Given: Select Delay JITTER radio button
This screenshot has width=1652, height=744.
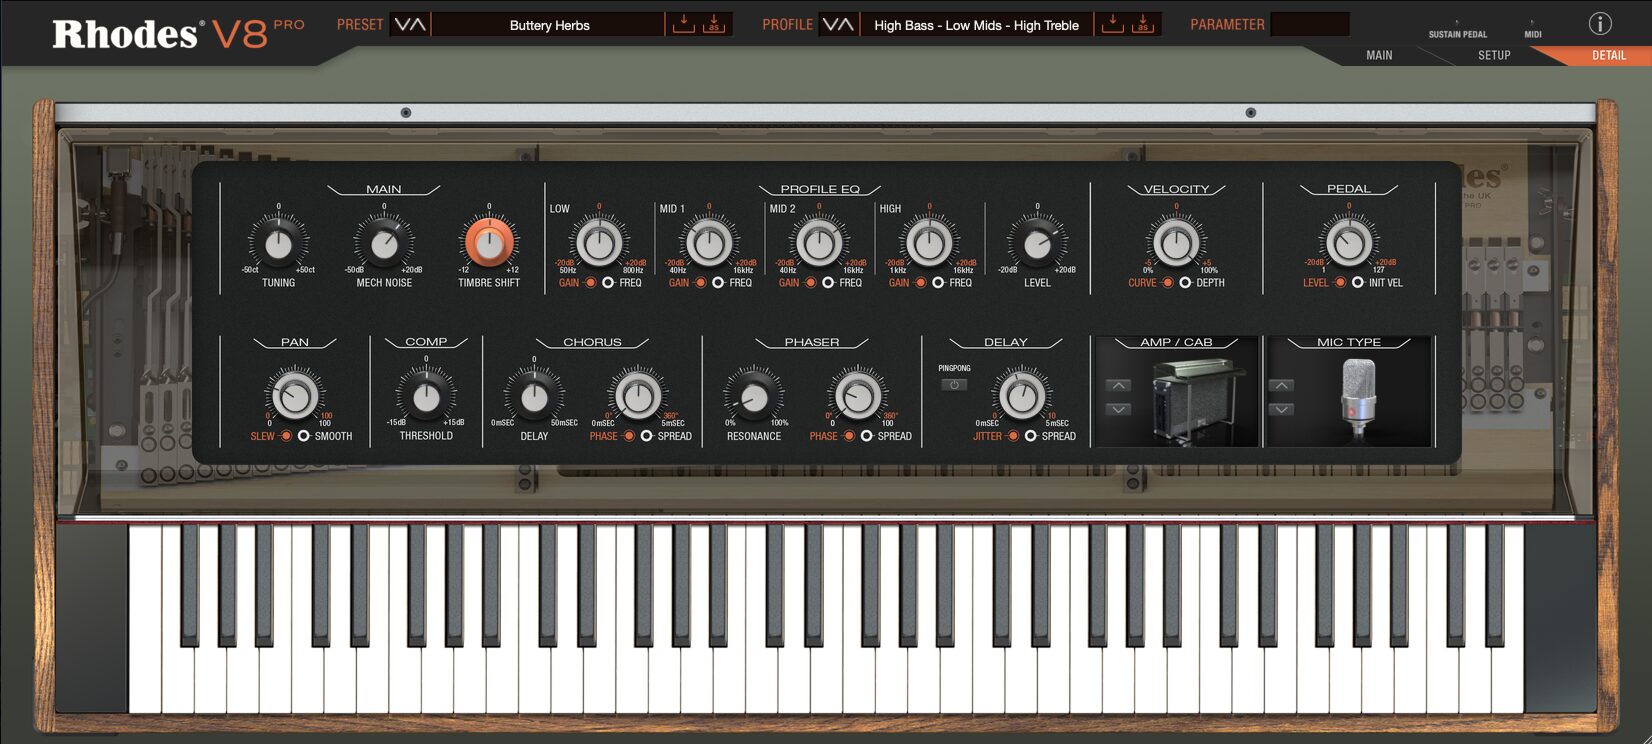Looking at the screenshot, I should pos(1013,436).
